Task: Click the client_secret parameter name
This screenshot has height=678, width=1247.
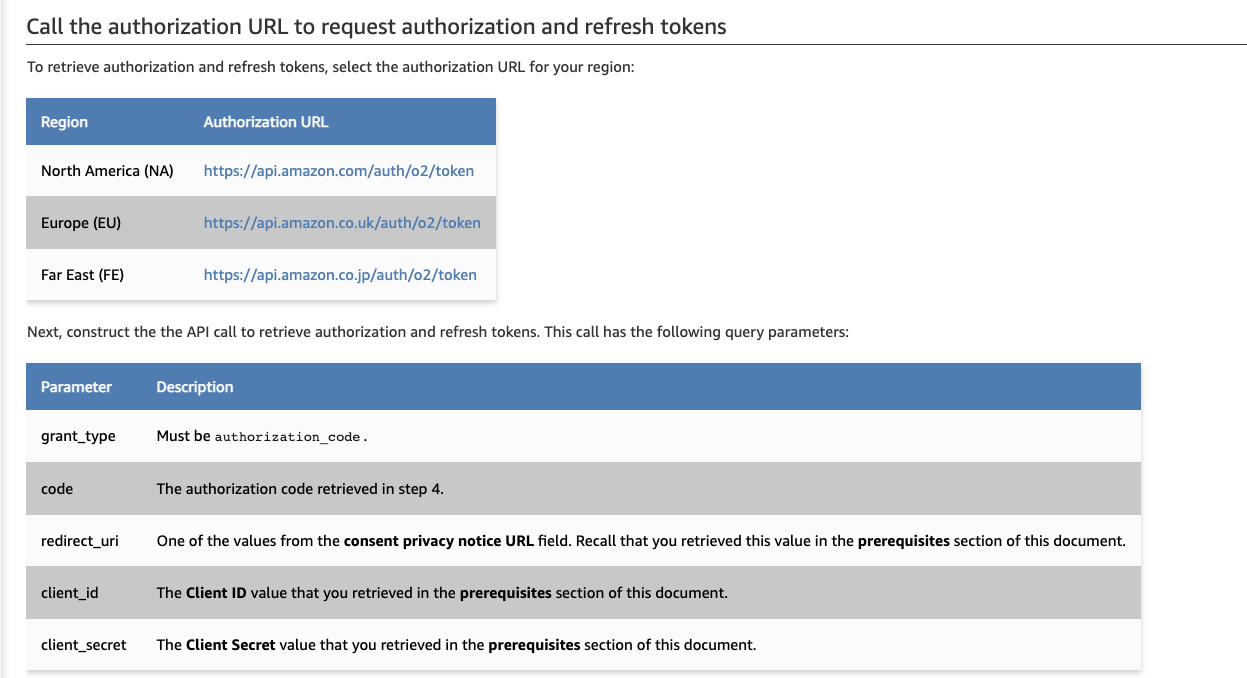Action: click(84, 645)
